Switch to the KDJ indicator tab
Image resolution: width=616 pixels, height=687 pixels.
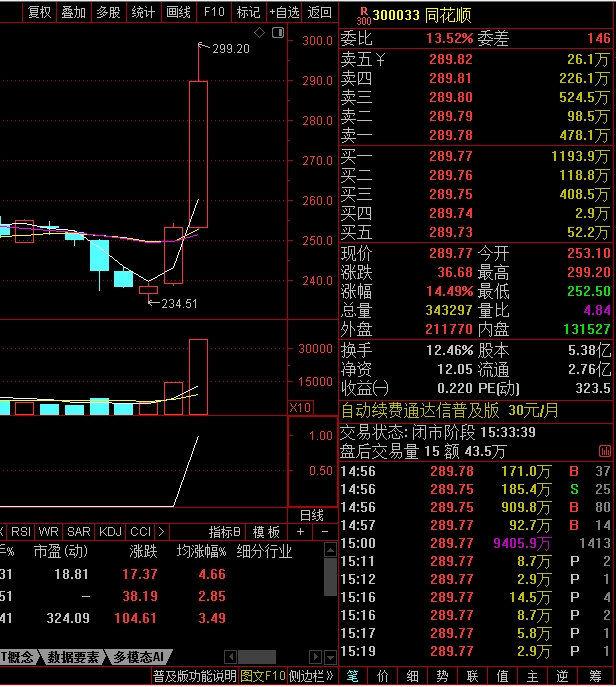point(110,532)
